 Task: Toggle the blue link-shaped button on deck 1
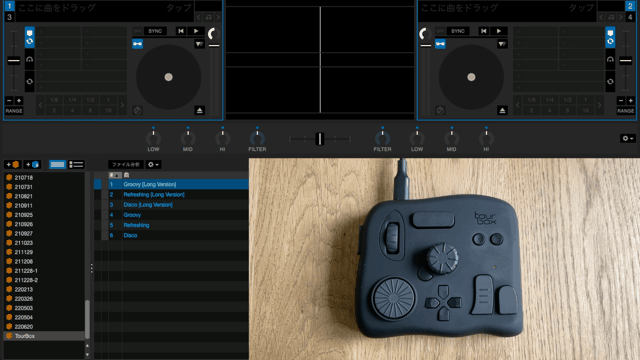(x=138, y=44)
